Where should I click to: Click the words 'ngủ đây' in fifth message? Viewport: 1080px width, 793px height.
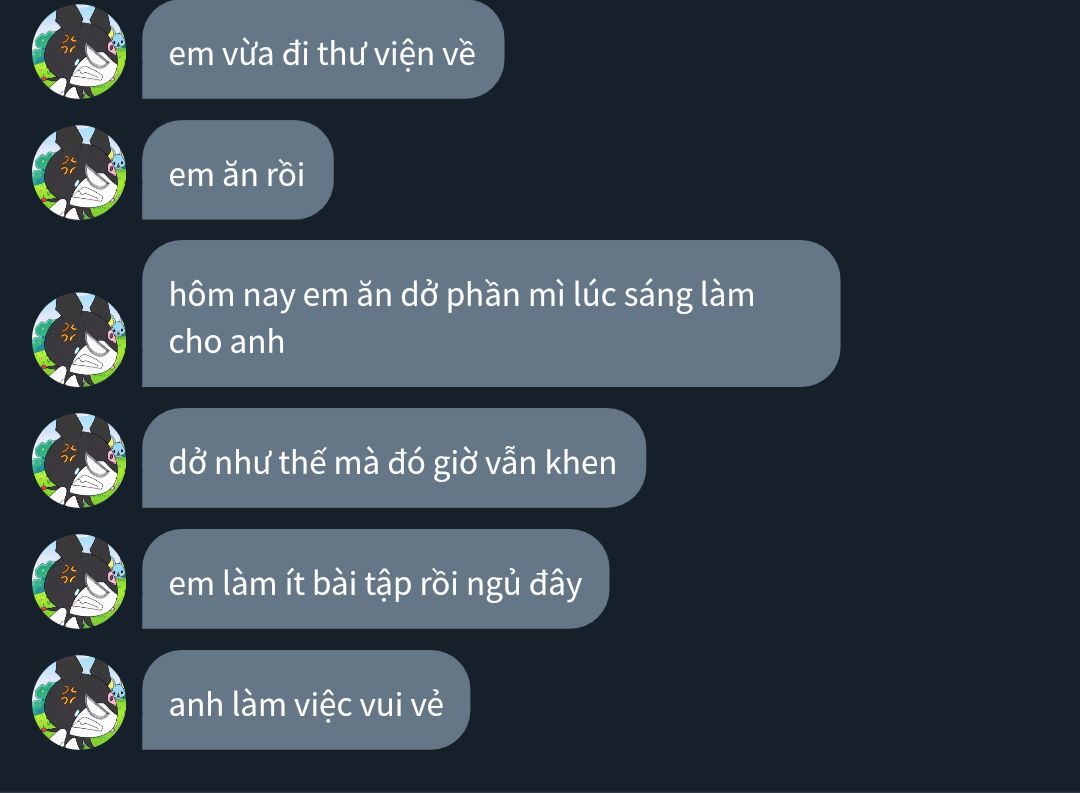click(x=525, y=585)
